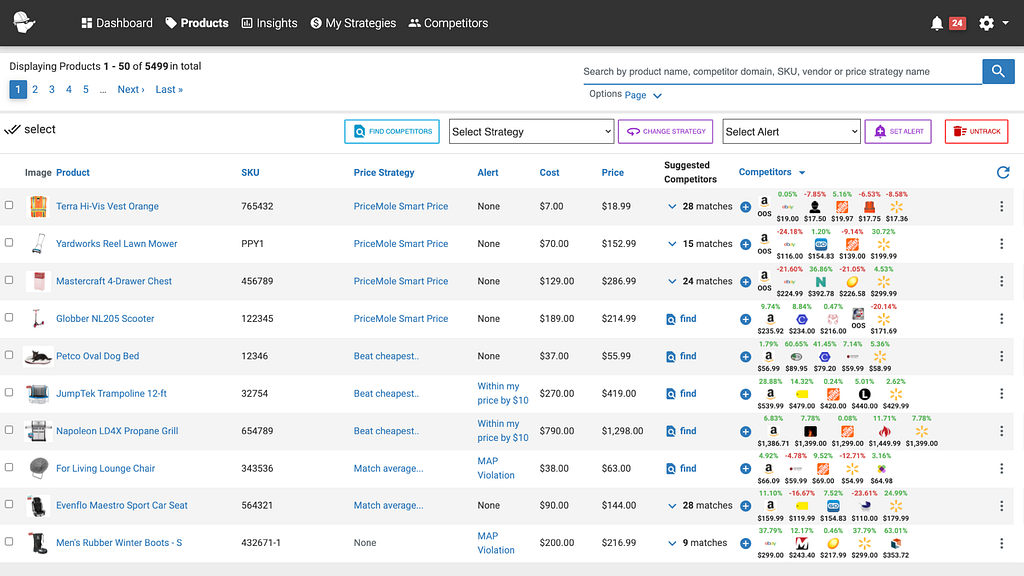Click Amazon competitor icon in Globber Scooter row

click(x=771, y=319)
